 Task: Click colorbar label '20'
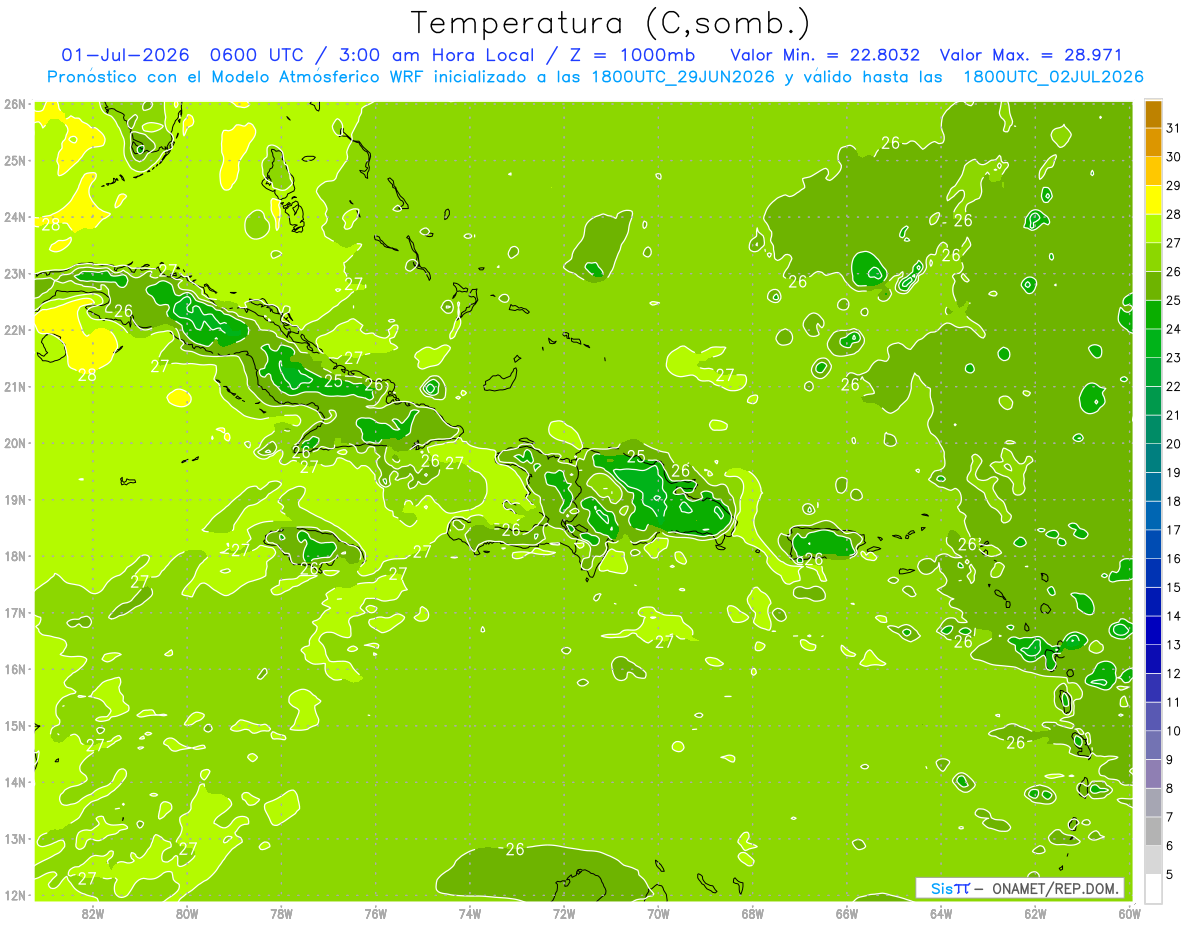pos(1173,444)
